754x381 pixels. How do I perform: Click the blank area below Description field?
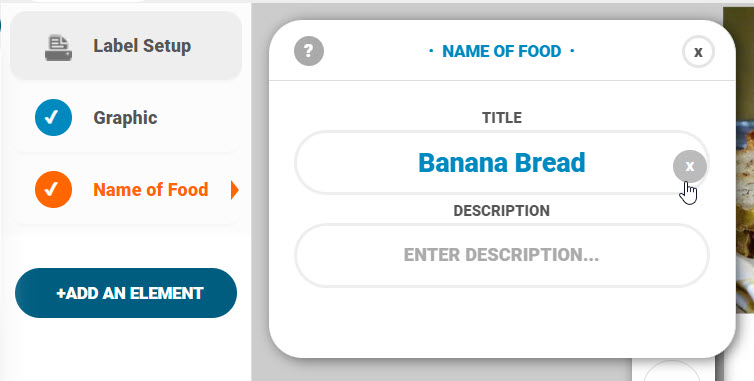(x=502, y=320)
